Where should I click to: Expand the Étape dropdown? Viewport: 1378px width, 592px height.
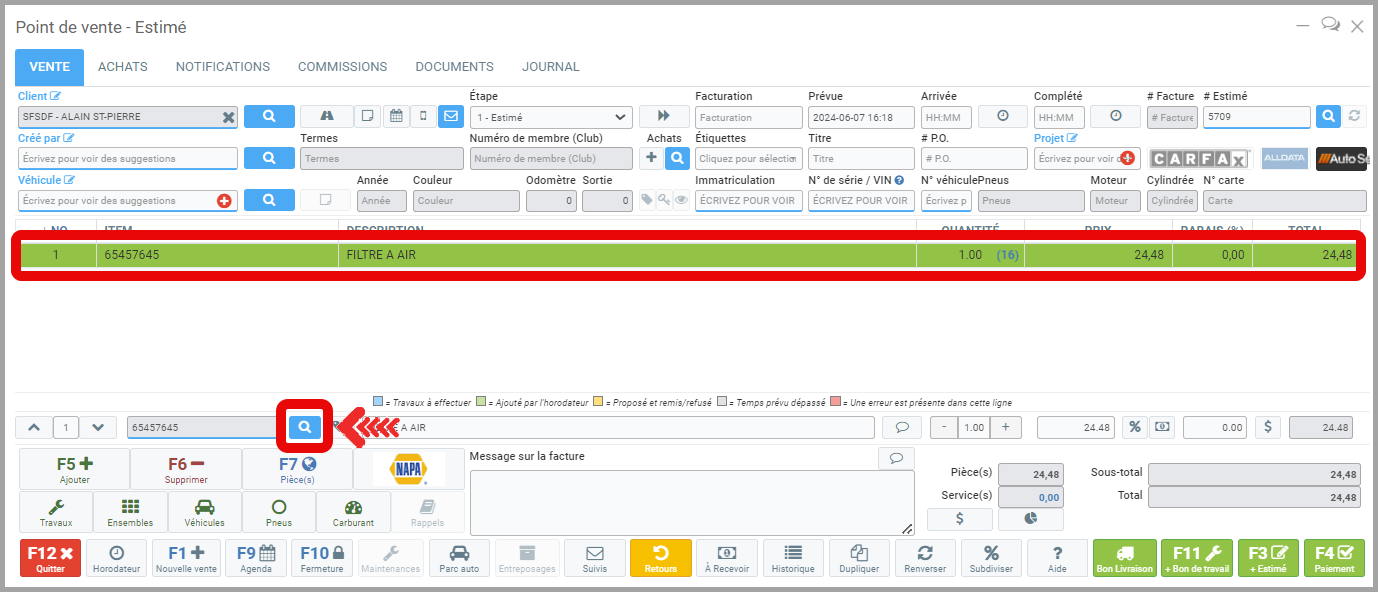click(551, 117)
